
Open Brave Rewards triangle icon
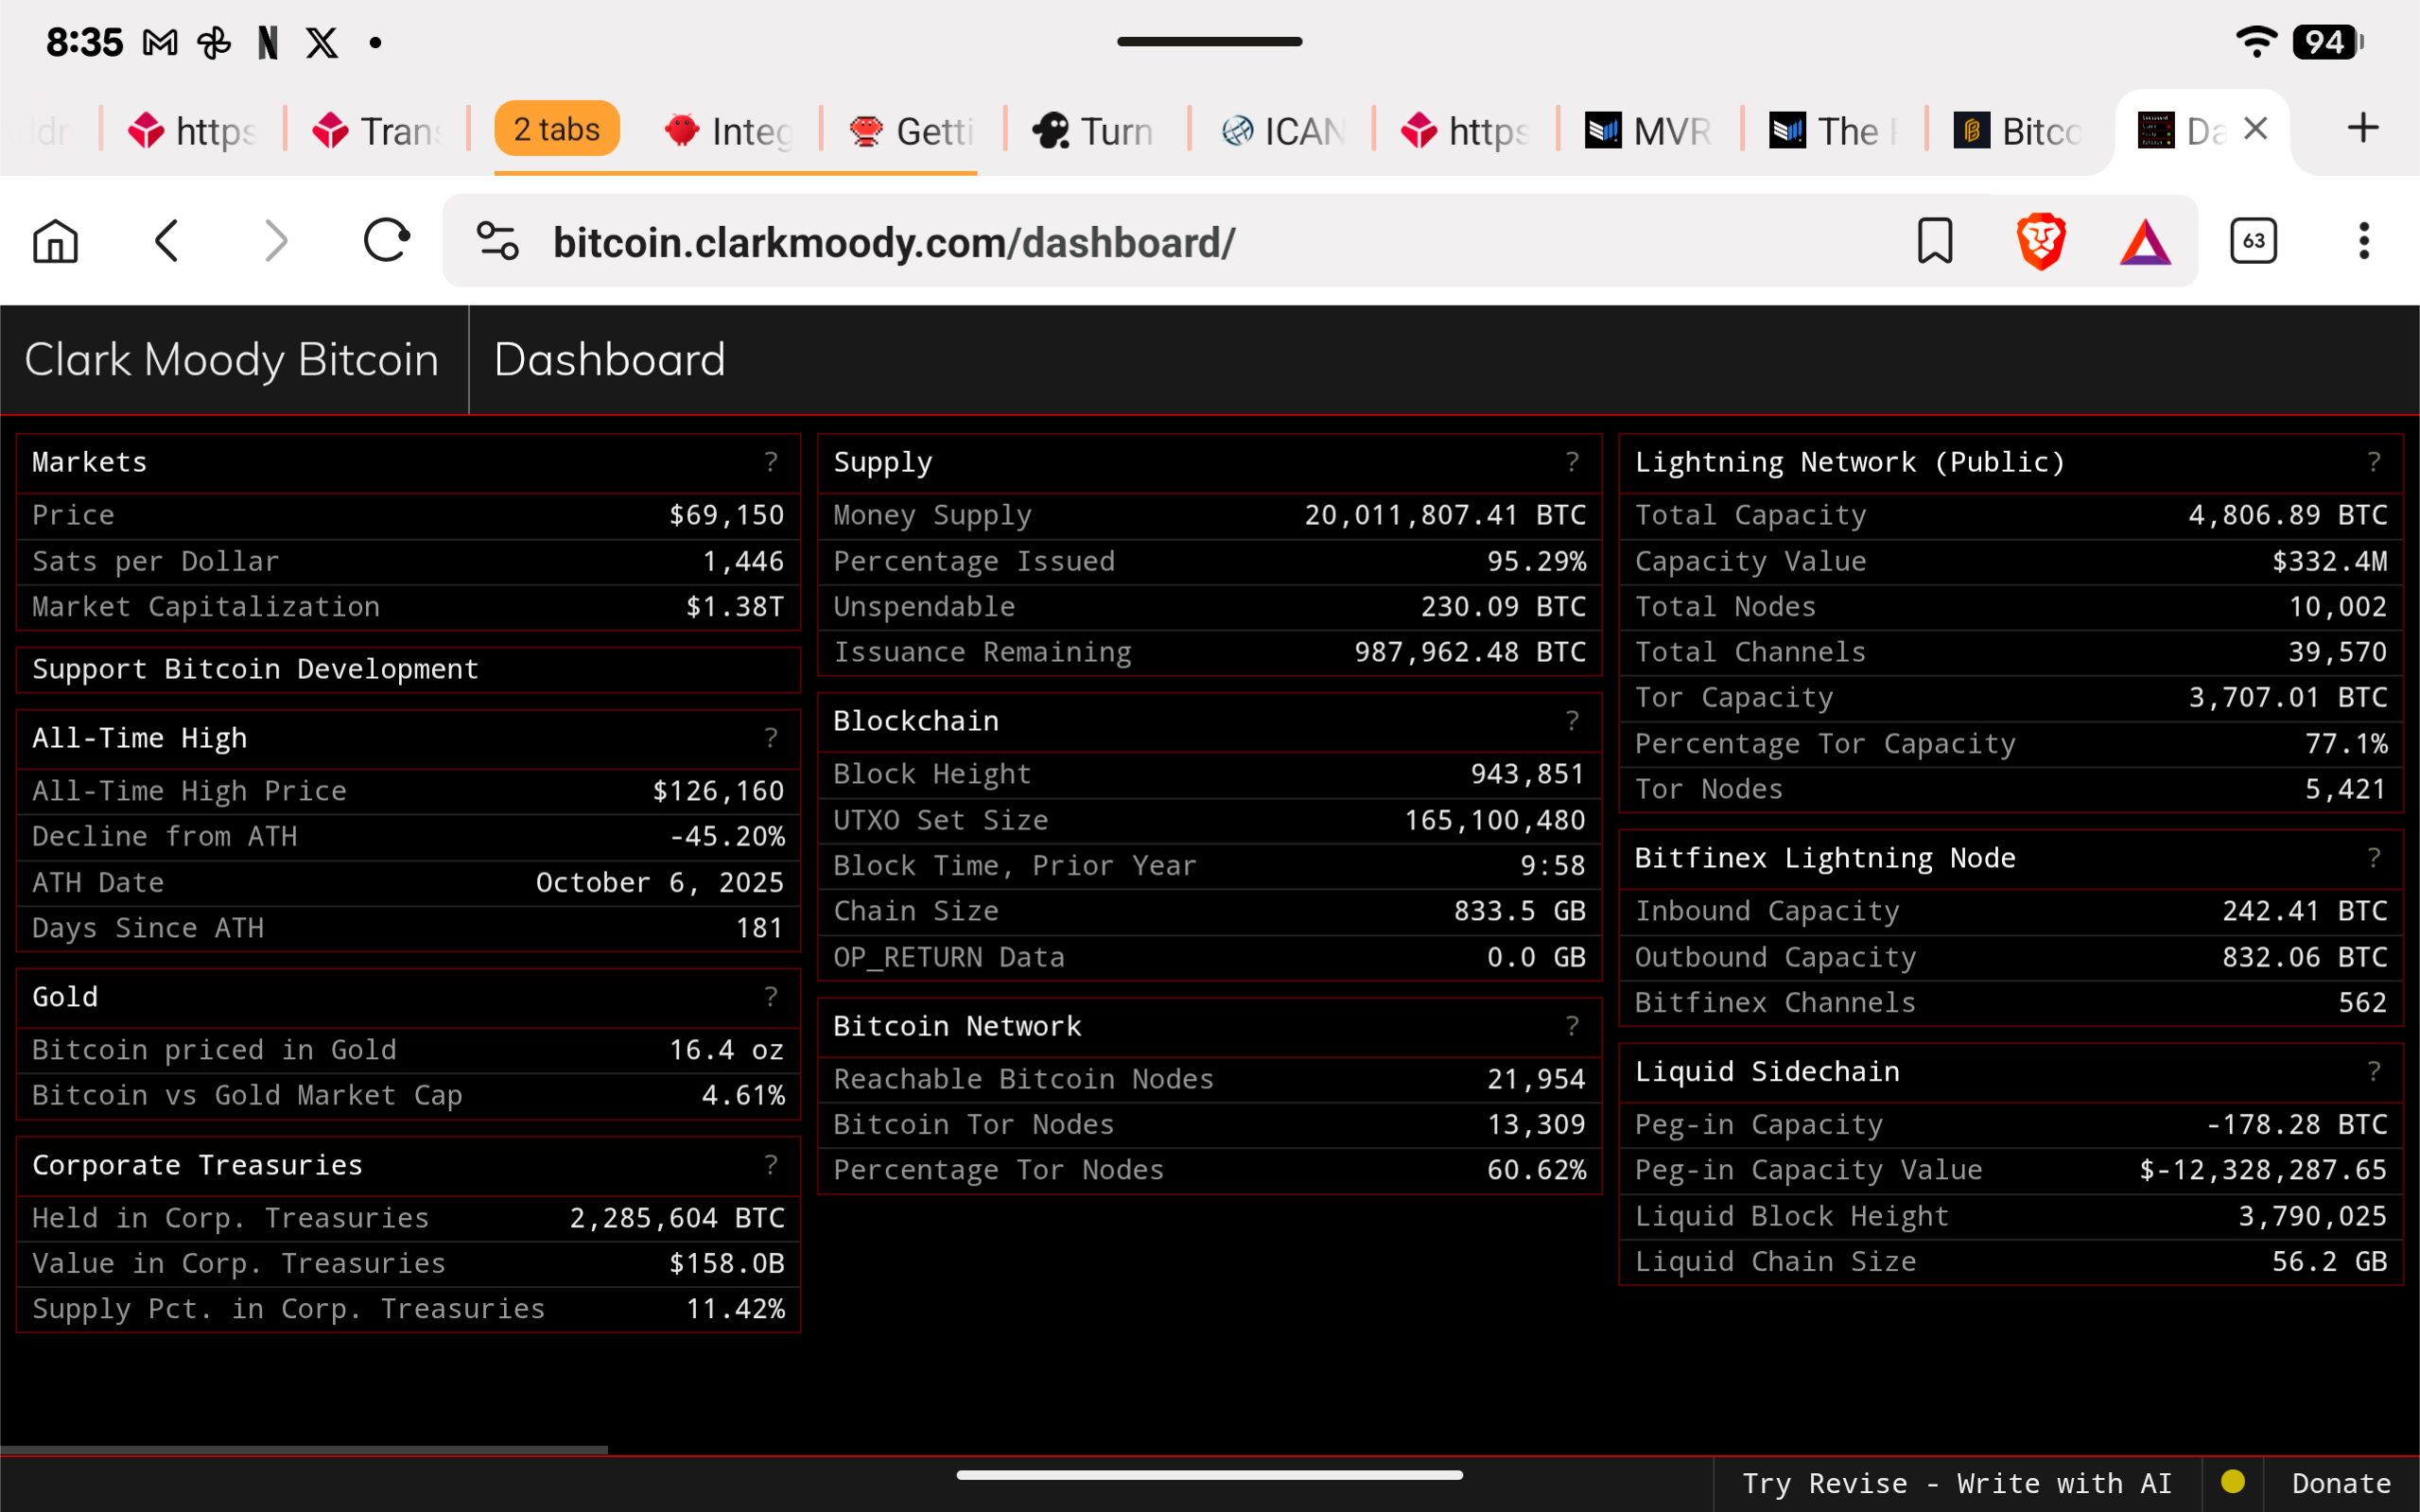click(x=2146, y=241)
